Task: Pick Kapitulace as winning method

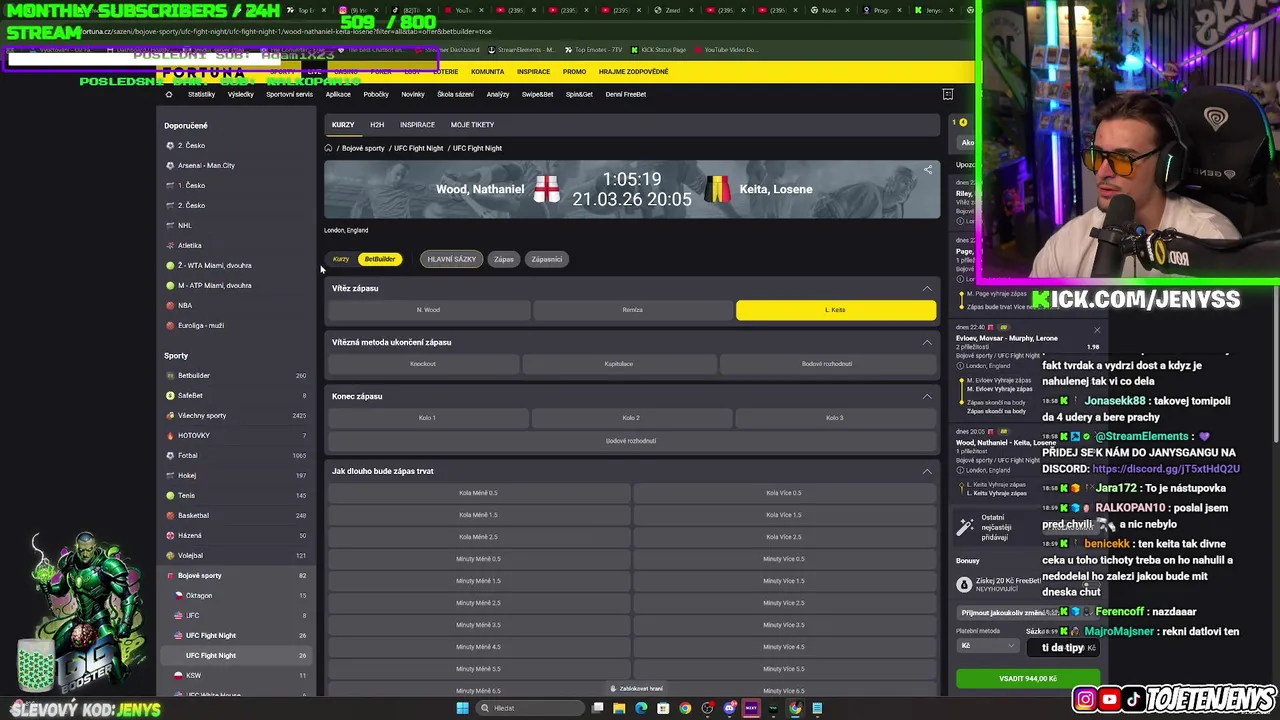Action: coord(619,364)
